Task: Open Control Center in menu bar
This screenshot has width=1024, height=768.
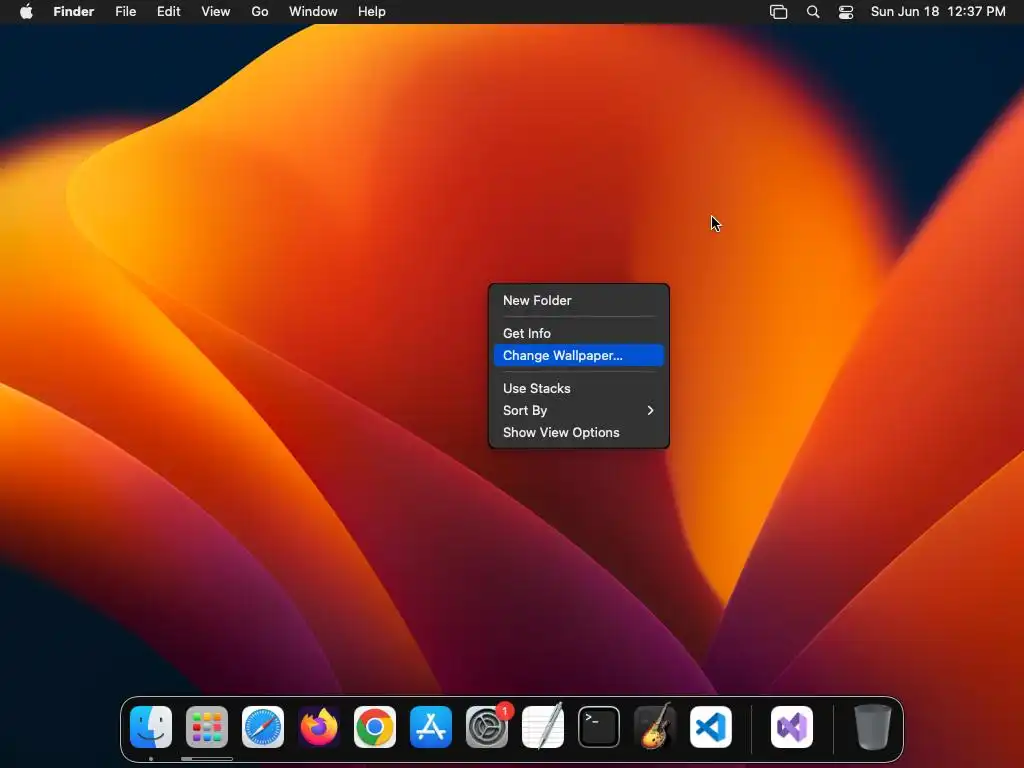Action: point(846,12)
